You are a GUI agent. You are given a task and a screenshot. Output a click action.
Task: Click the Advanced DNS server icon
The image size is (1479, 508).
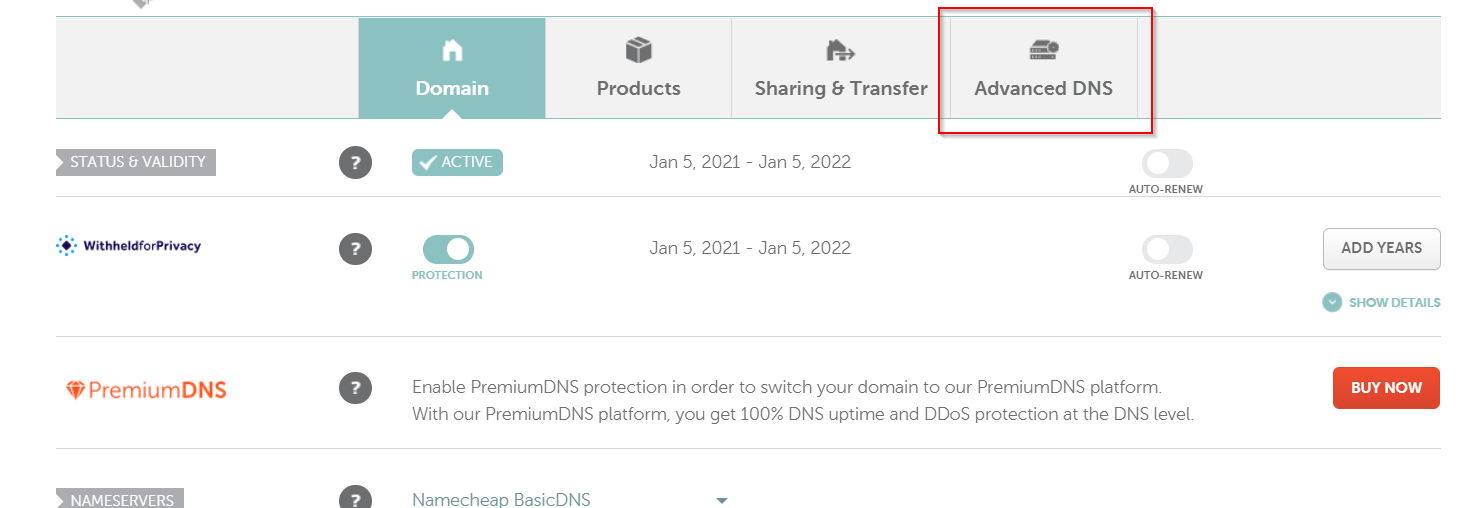[x=1043, y=50]
